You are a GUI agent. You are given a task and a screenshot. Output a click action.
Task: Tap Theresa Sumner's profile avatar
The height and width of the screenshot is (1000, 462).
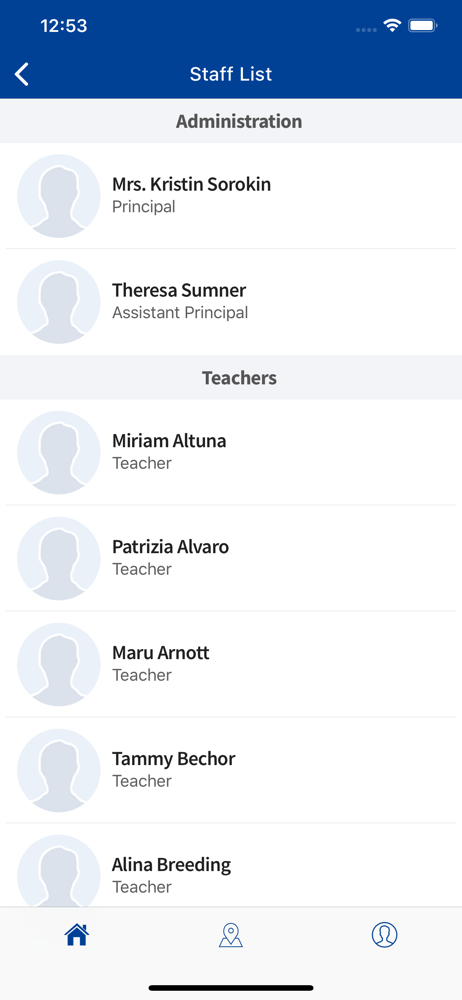59,302
